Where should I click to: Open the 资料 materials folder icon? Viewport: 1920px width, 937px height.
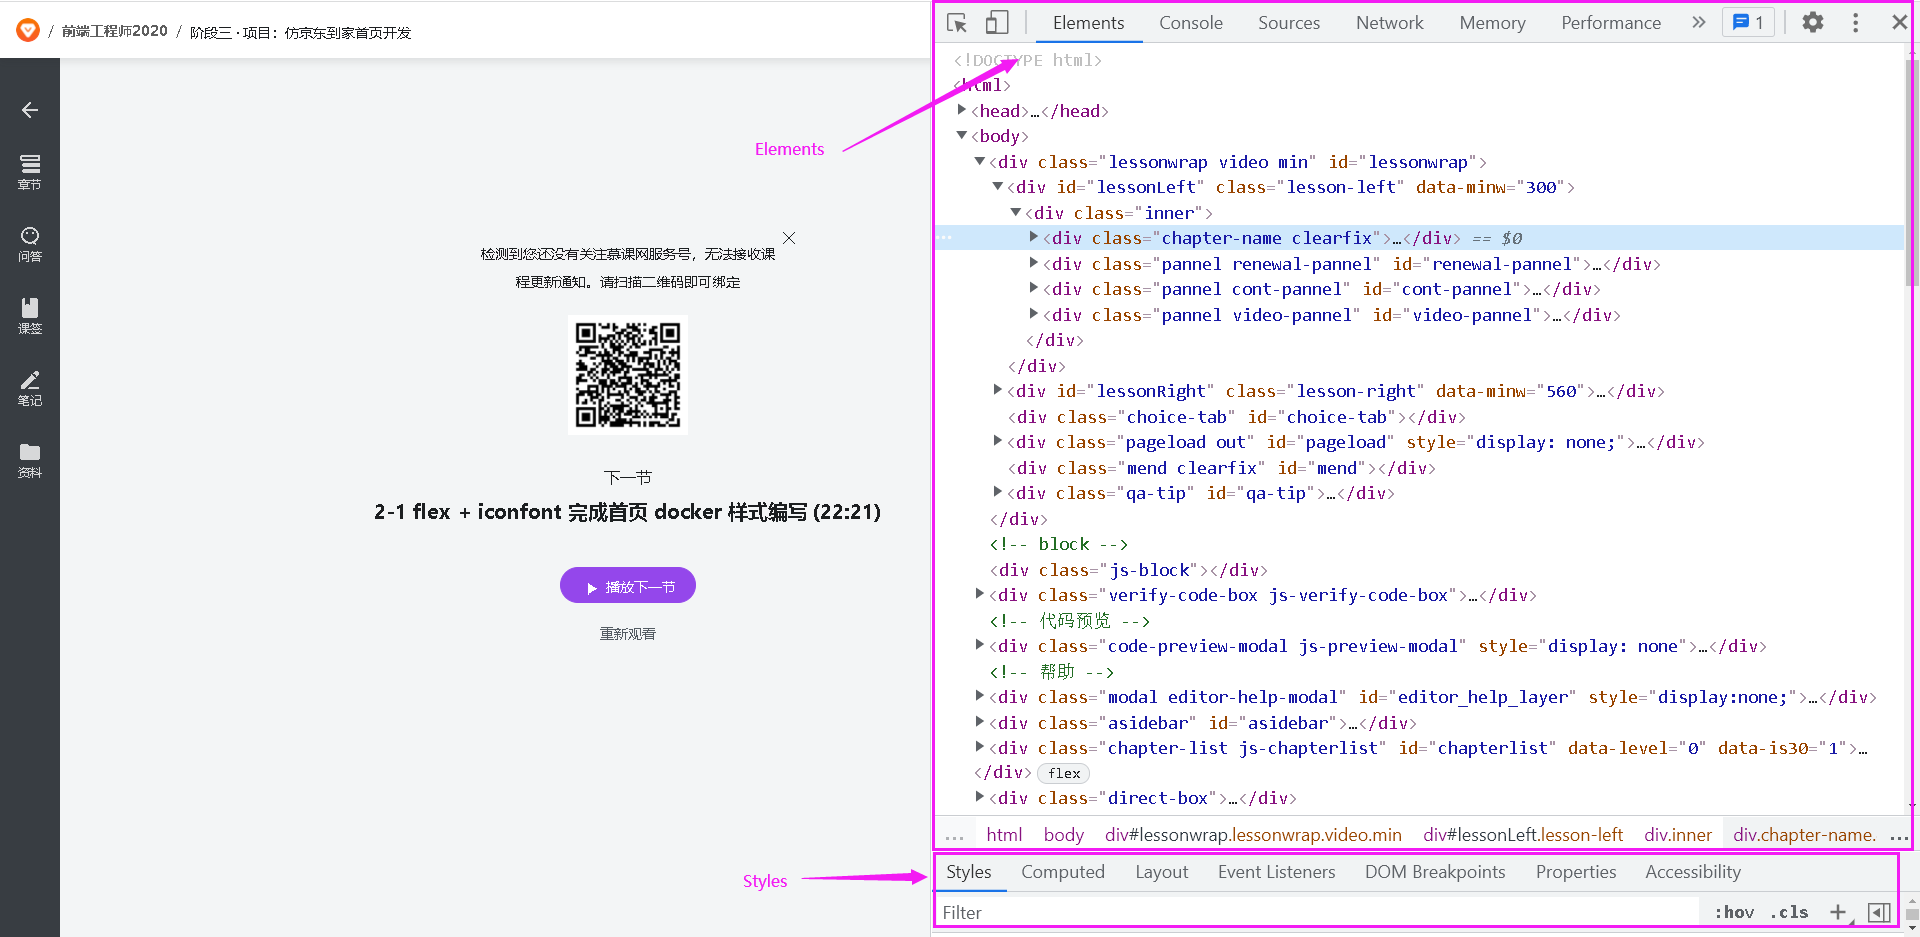30,460
